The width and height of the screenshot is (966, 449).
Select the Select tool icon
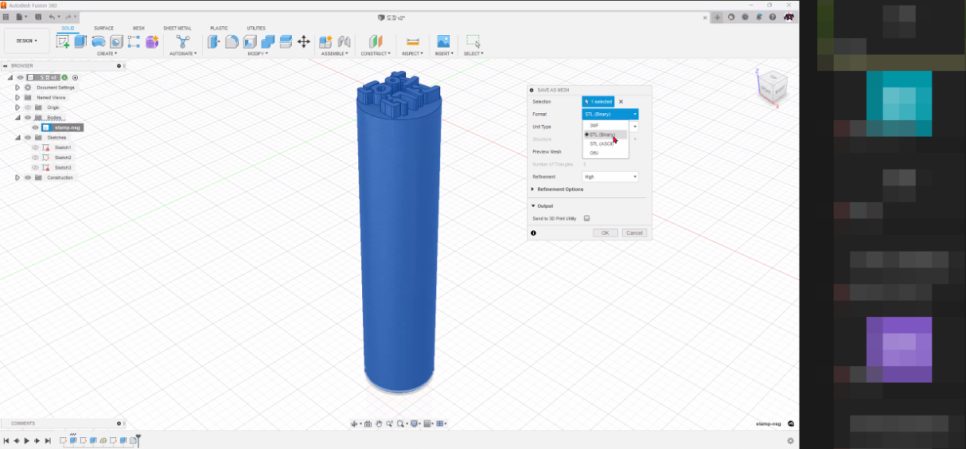tap(473, 41)
